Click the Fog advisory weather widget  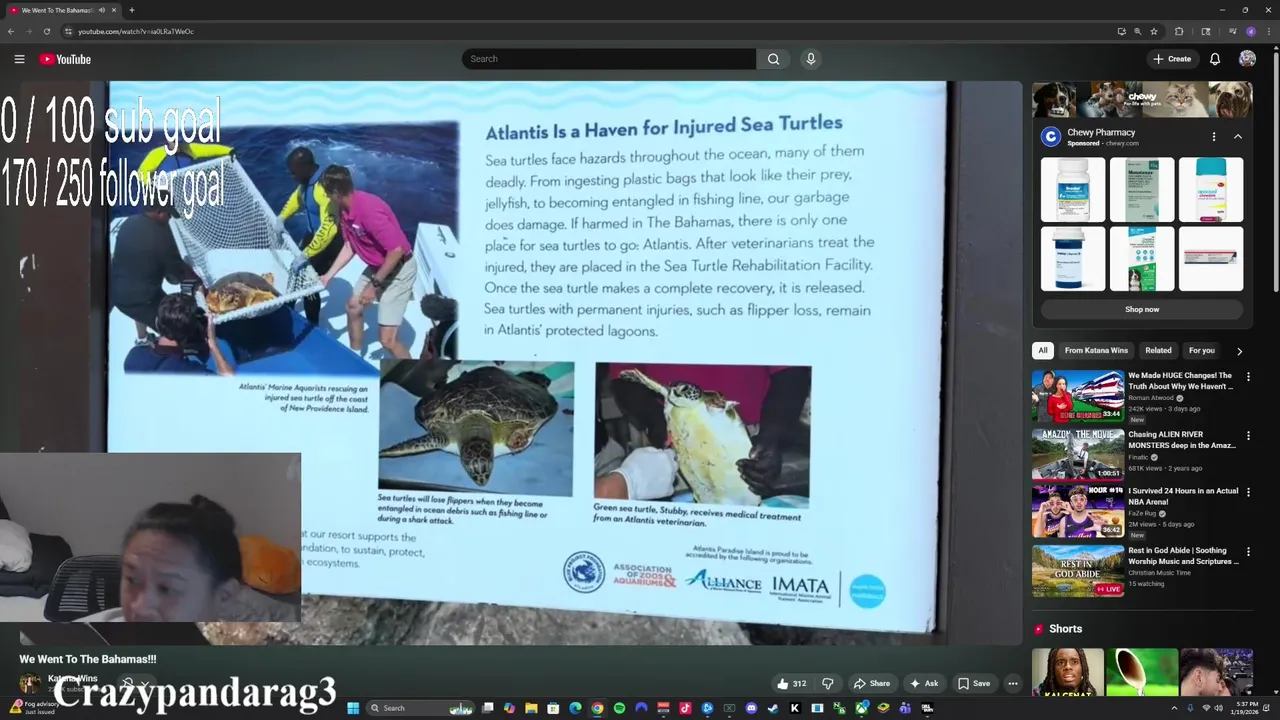point(33,708)
